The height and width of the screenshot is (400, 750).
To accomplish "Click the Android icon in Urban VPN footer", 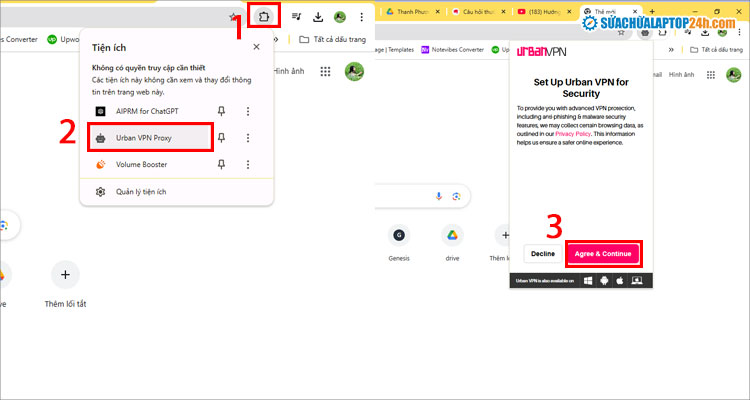I will [x=603, y=281].
